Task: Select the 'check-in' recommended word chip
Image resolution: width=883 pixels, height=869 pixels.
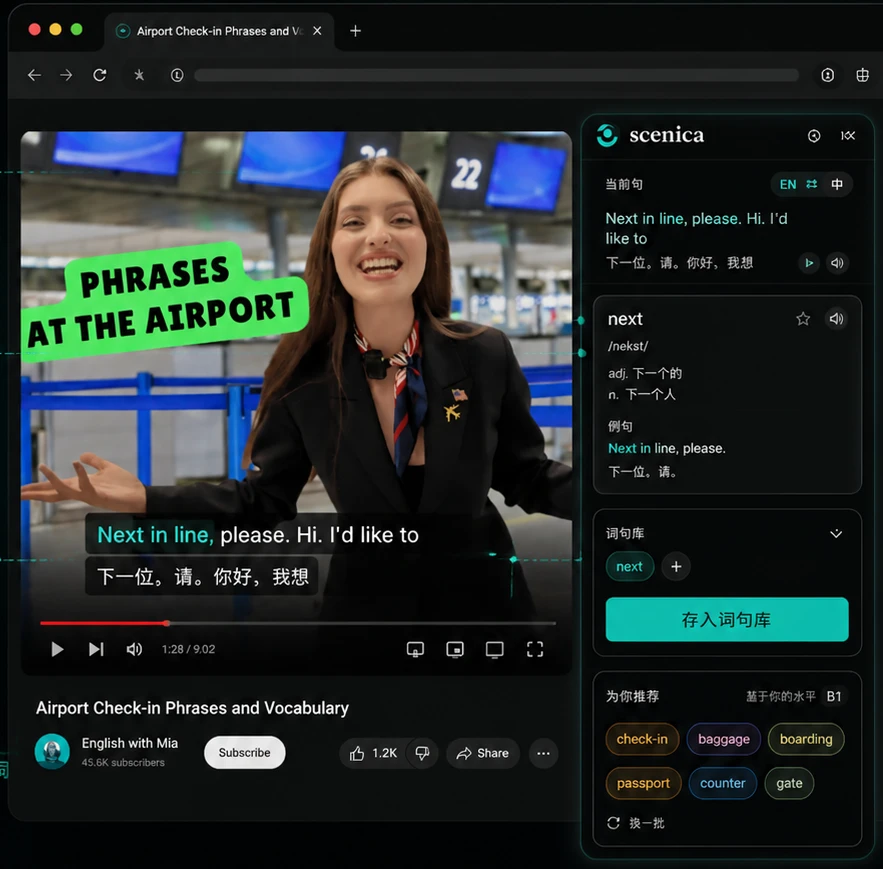Action: (642, 739)
